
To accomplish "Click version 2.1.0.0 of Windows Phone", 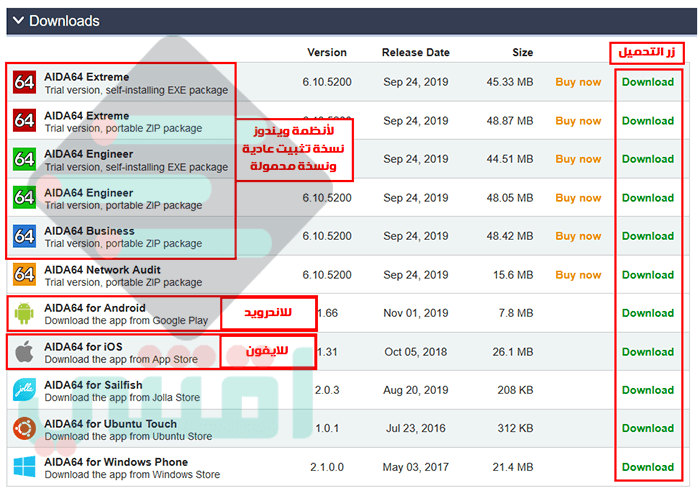I will click(327, 467).
